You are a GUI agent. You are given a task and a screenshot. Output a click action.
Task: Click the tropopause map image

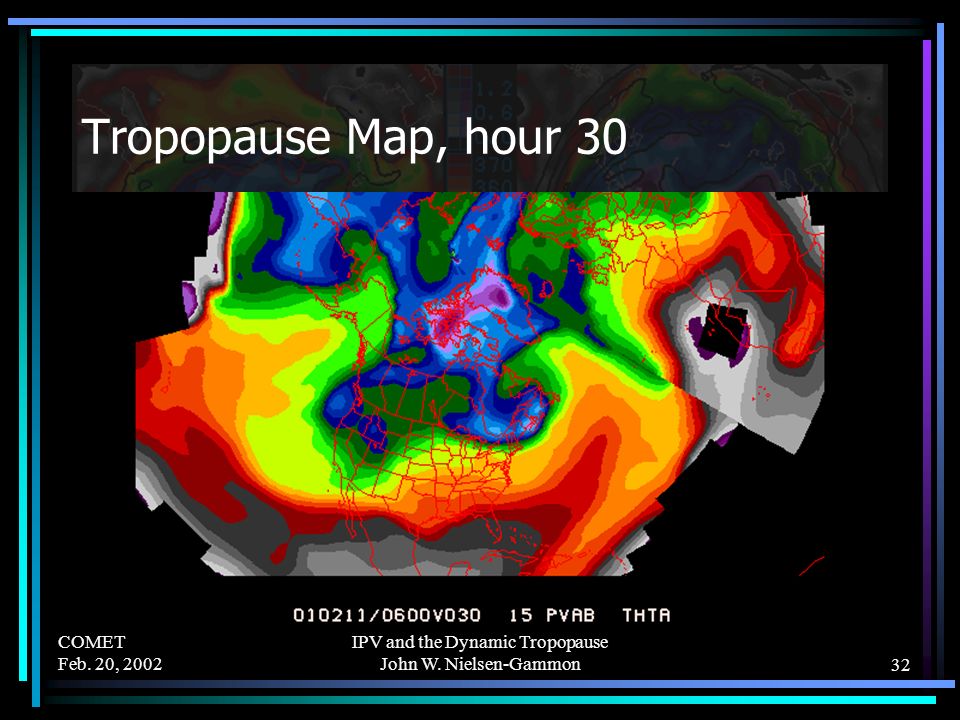pos(480,383)
